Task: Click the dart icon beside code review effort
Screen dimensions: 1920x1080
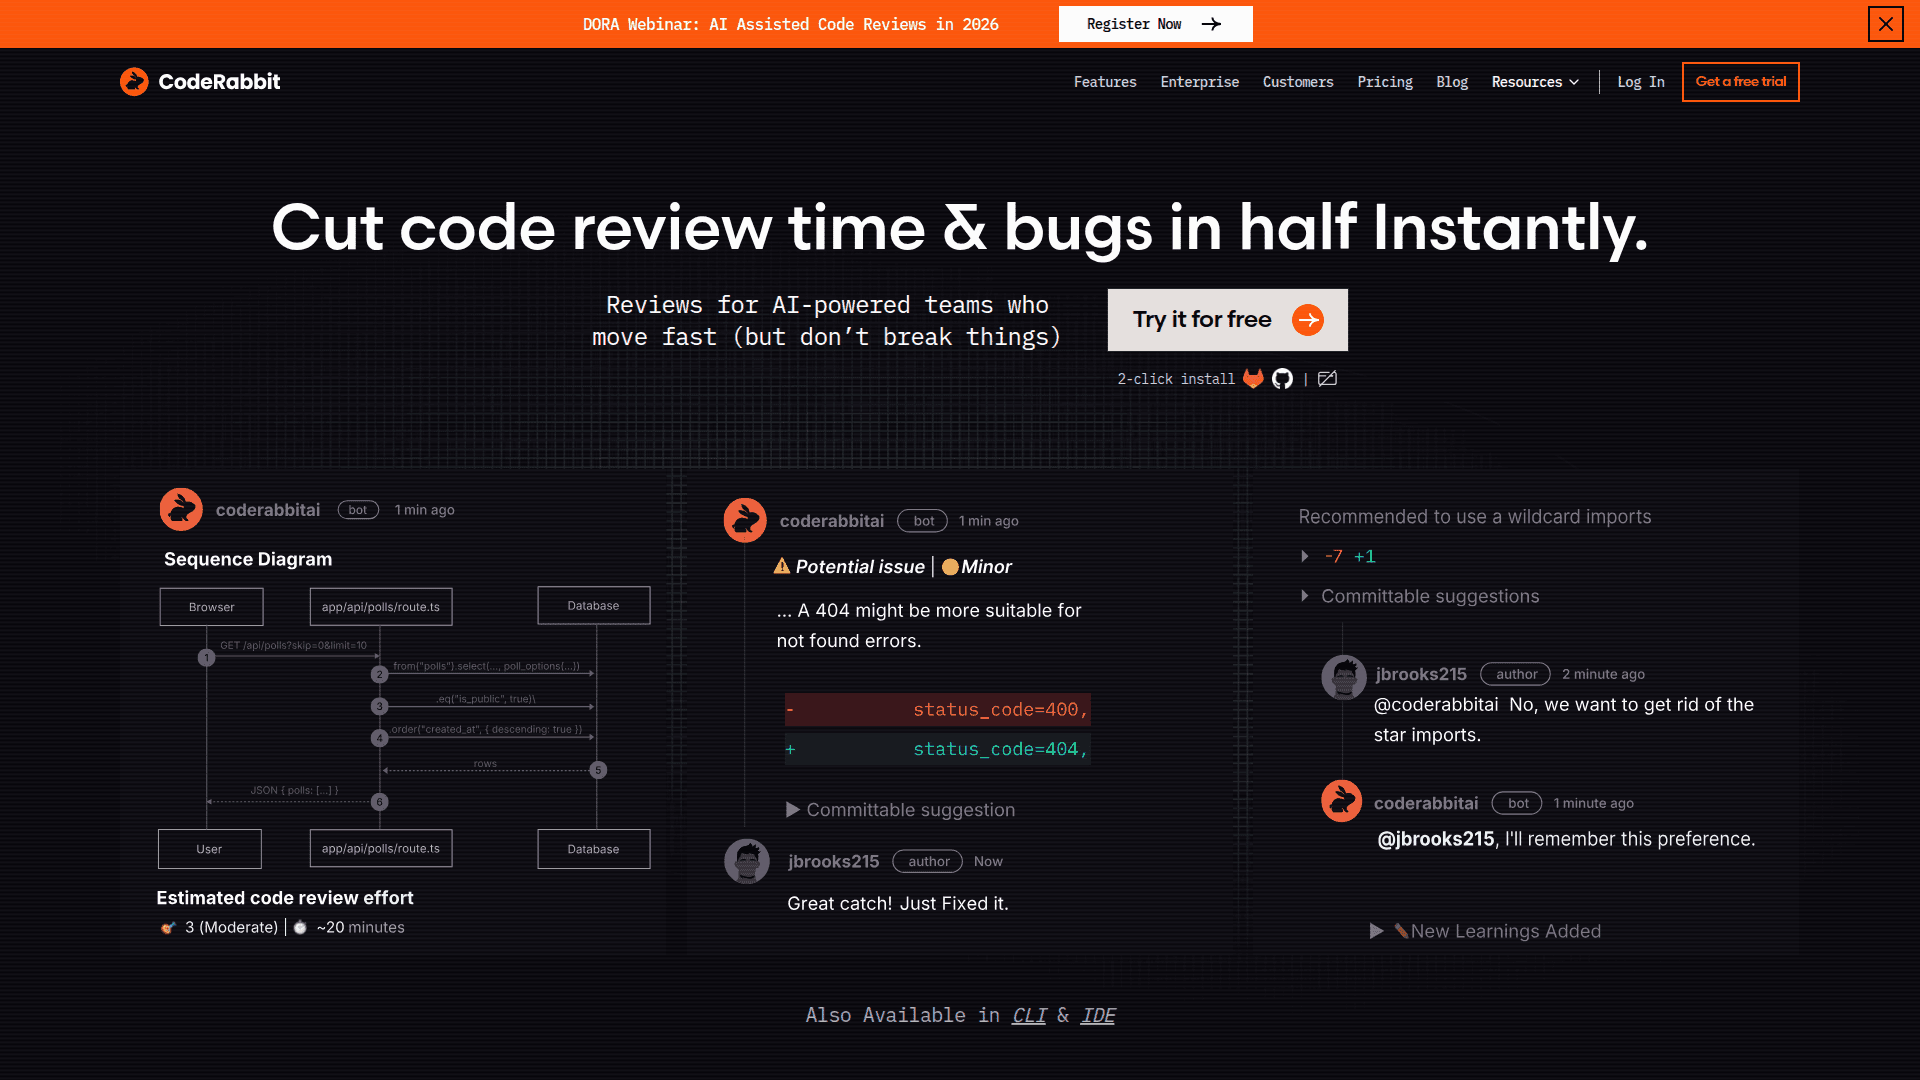Action: pos(168,927)
